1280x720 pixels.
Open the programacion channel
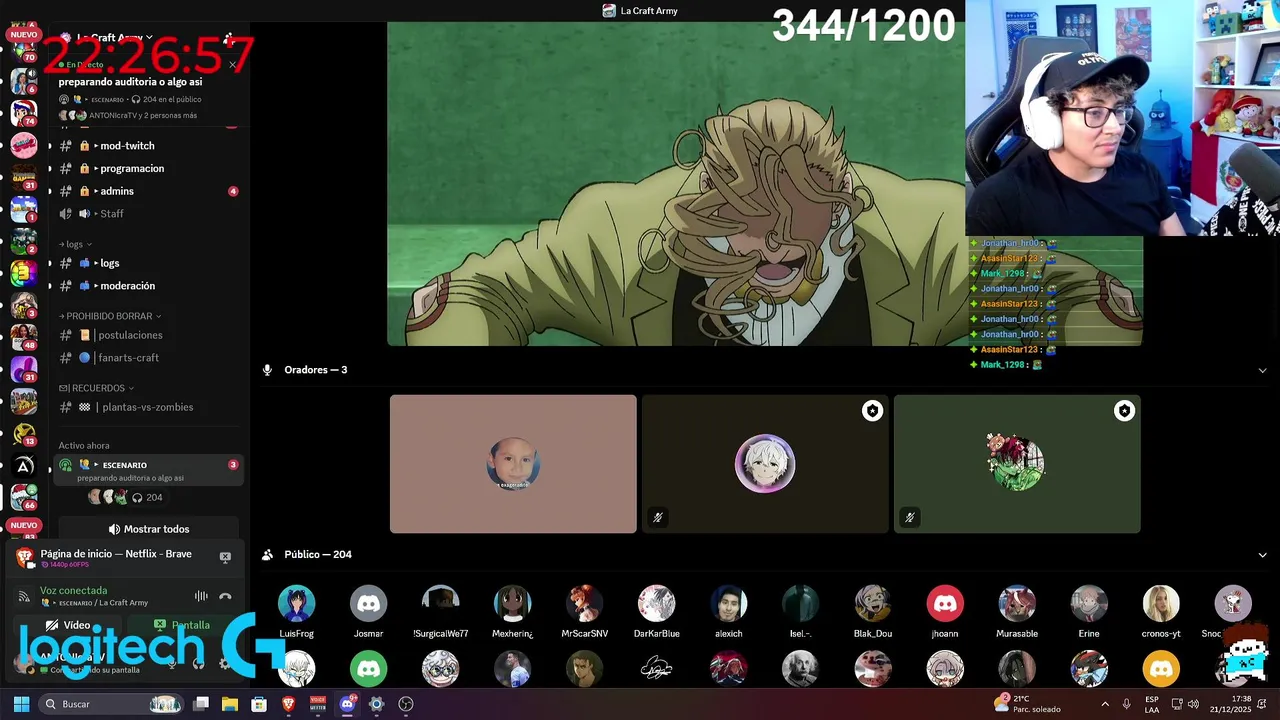pyautogui.click(x=146, y=168)
